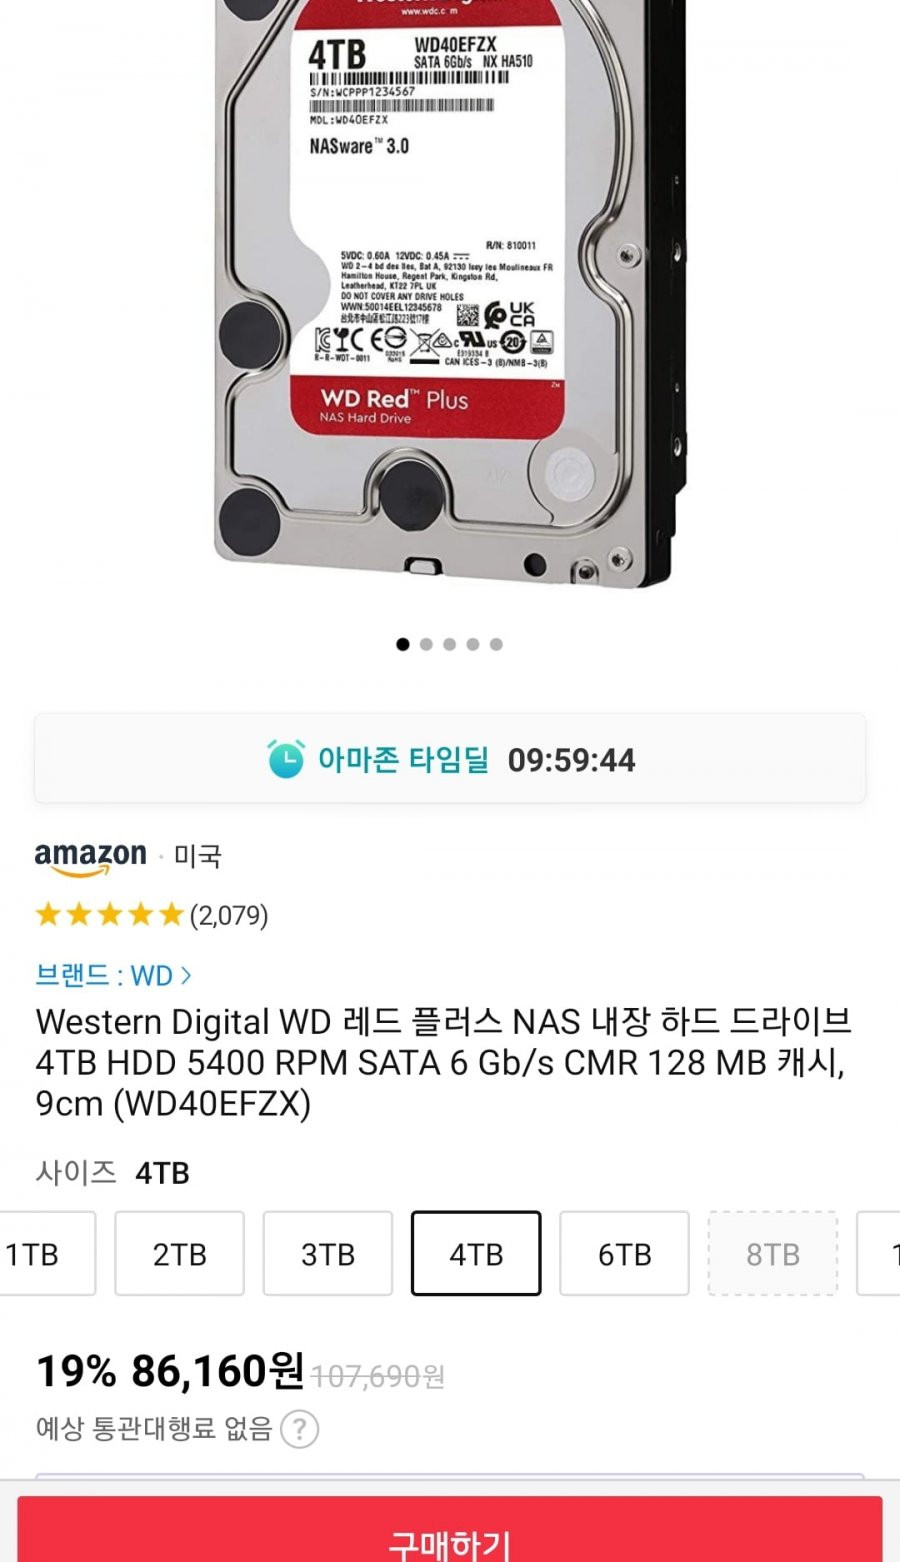
Task: Tap the currently selected 4TB option
Action: click(x=476, y=1253)
